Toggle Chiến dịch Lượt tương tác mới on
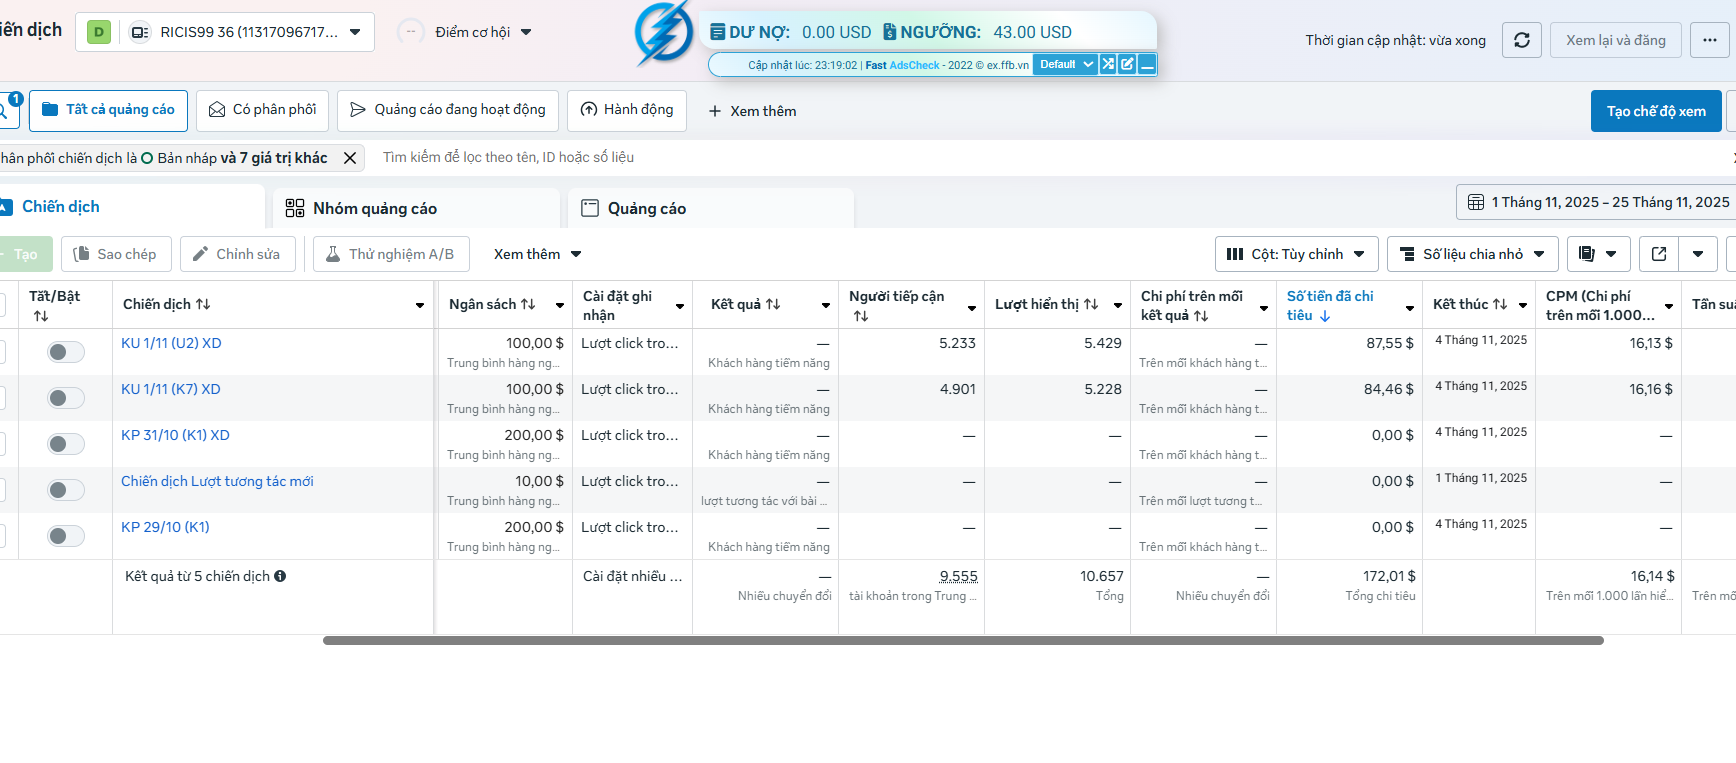 (66, 490)
